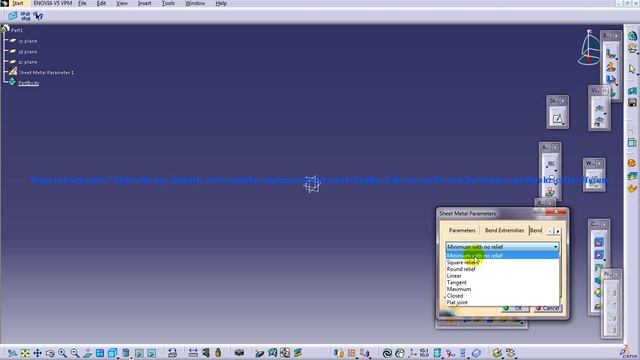Select PartBody in the tree

click(x=29, y=83)
